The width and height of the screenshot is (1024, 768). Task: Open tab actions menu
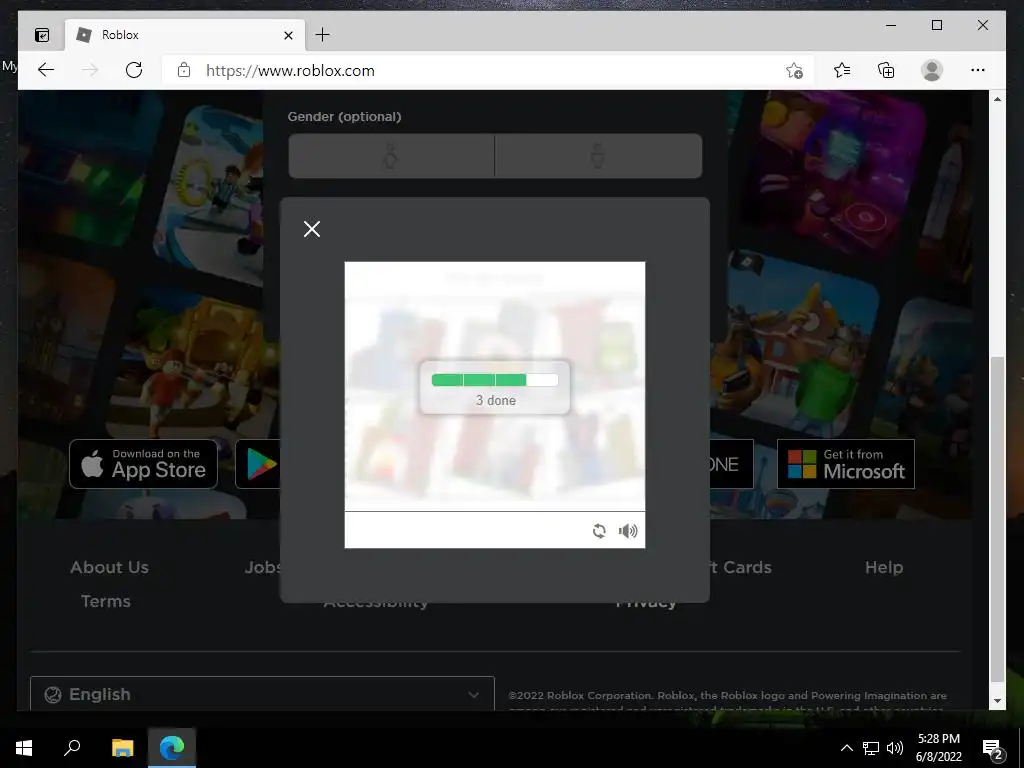(x=42, y=35)
